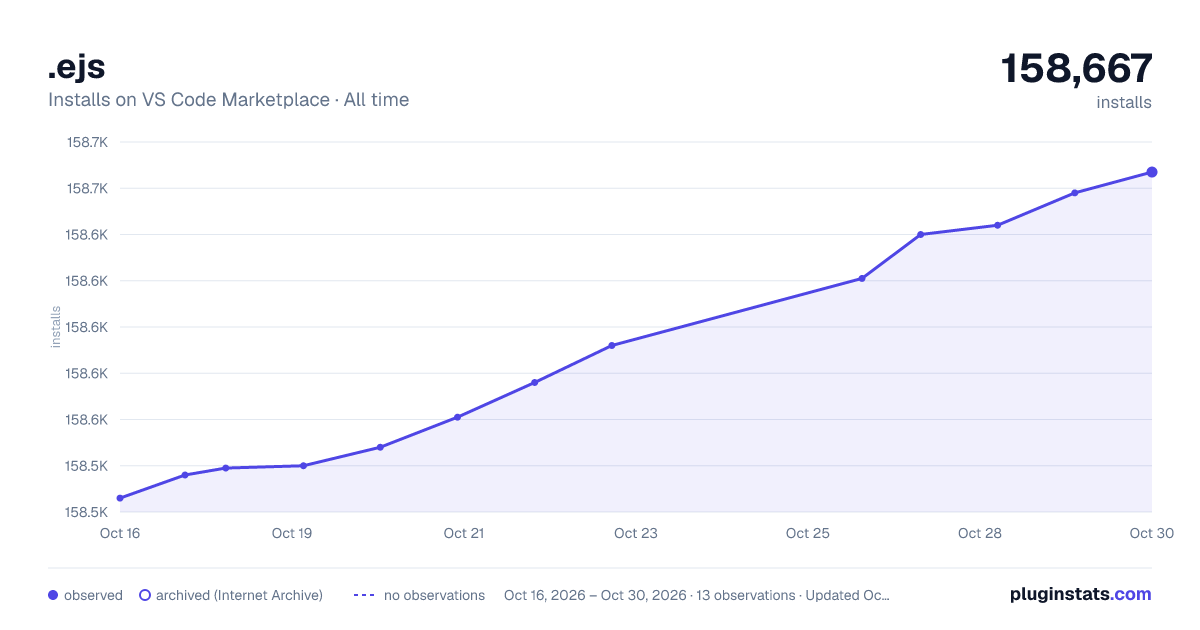Select the data point just after Oct 25

[x=862, y=278]
